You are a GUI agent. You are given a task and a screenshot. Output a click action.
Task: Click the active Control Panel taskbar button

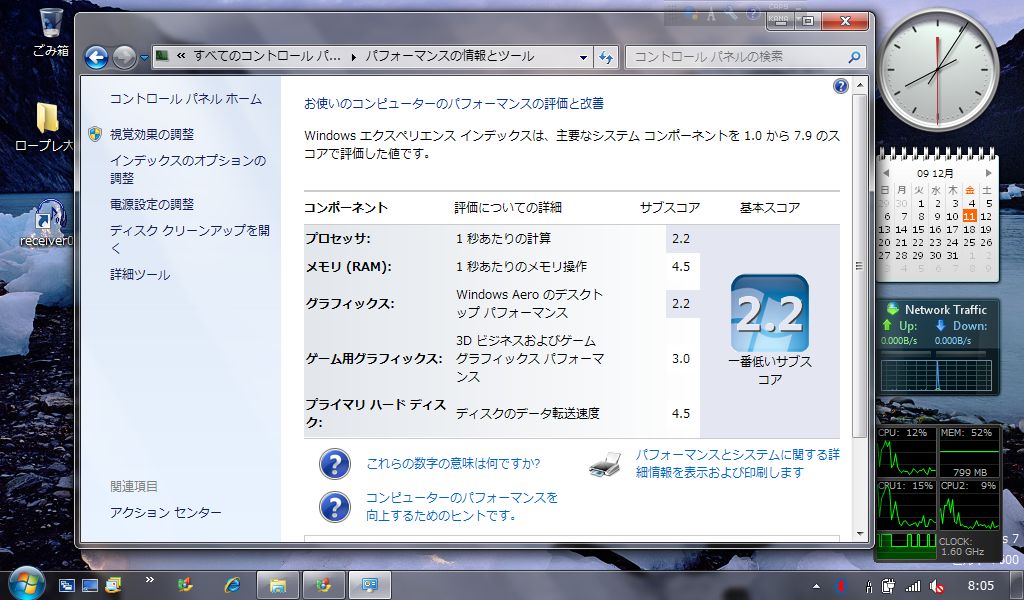370,585
